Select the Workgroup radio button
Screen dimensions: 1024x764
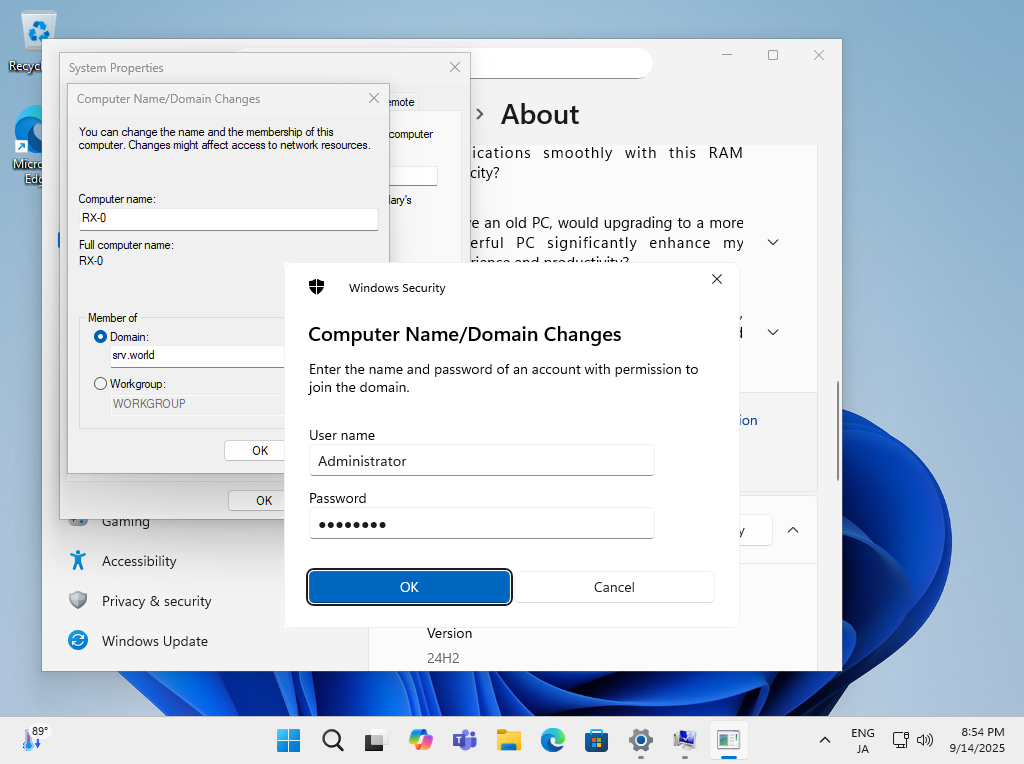(100, 384)
